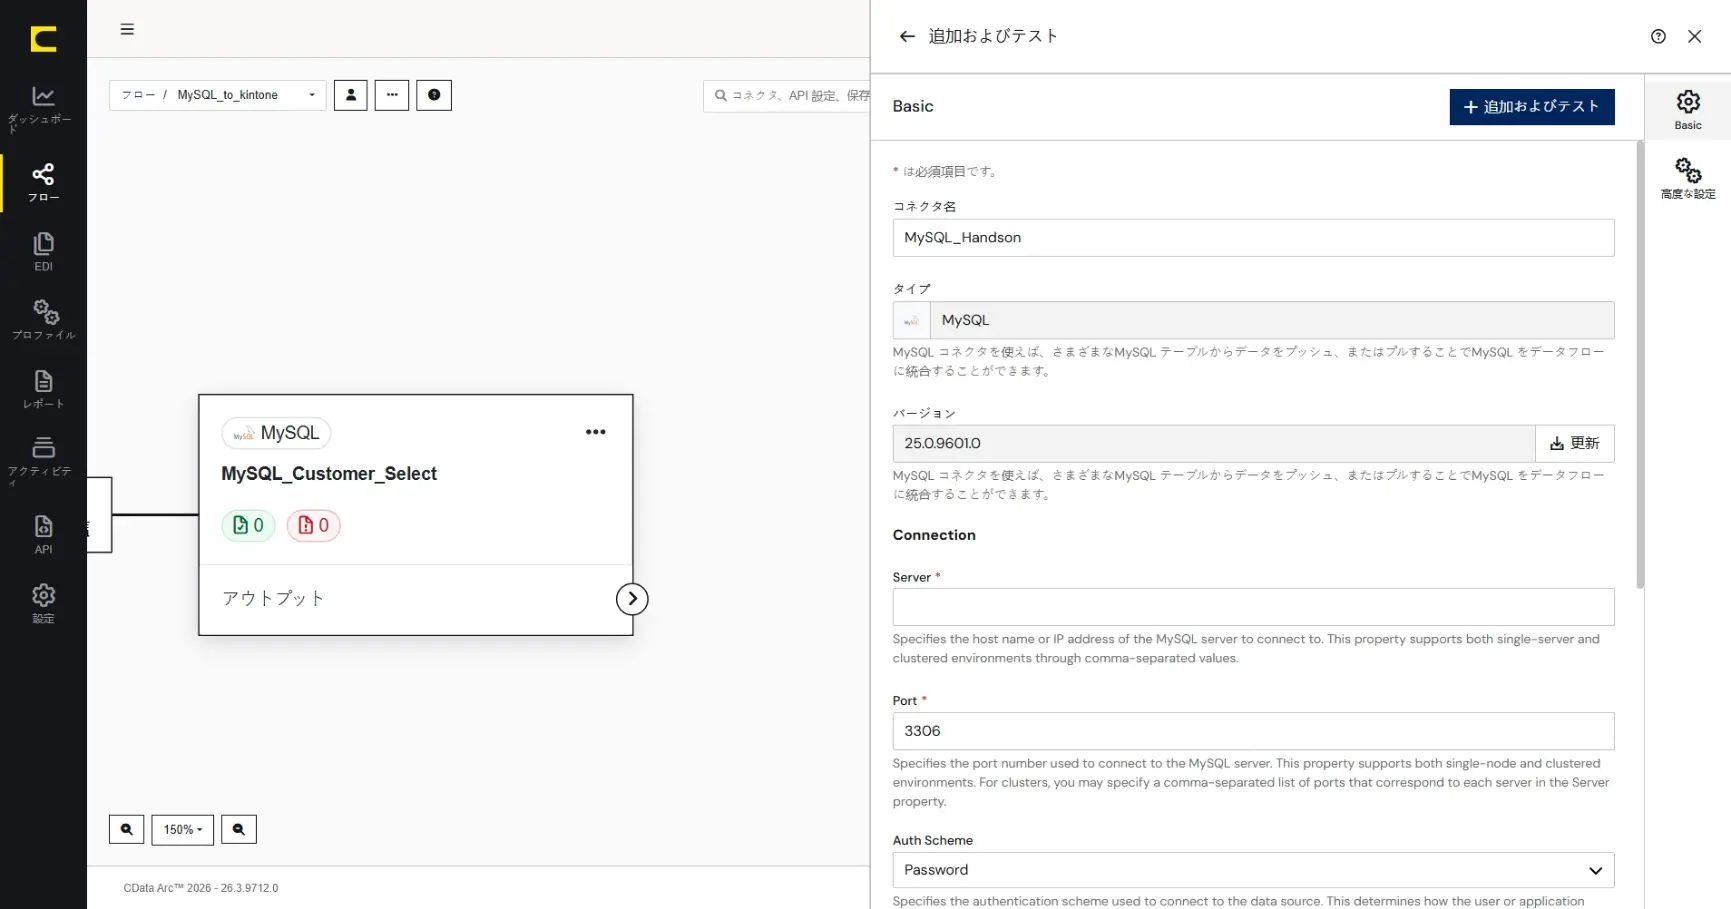
Task: Click the アウトプット arrow circle on the connector
Action: tap(632, 599)
